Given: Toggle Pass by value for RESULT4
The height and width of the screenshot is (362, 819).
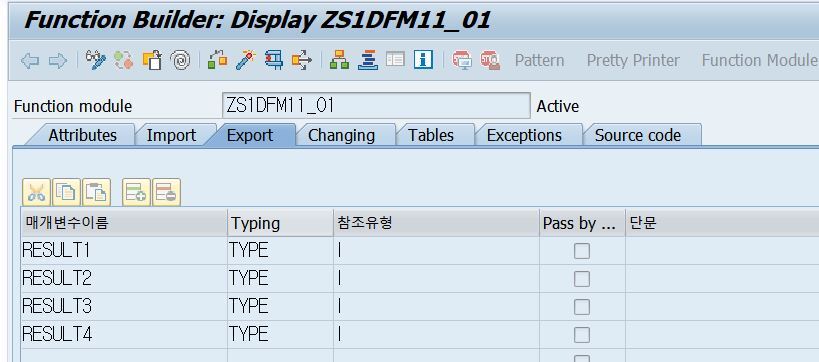Looking at the screenshot, I should point(582,334).
